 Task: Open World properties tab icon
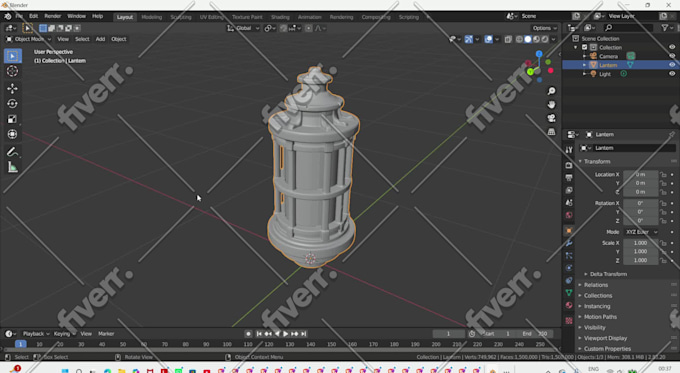coord(569,215)
